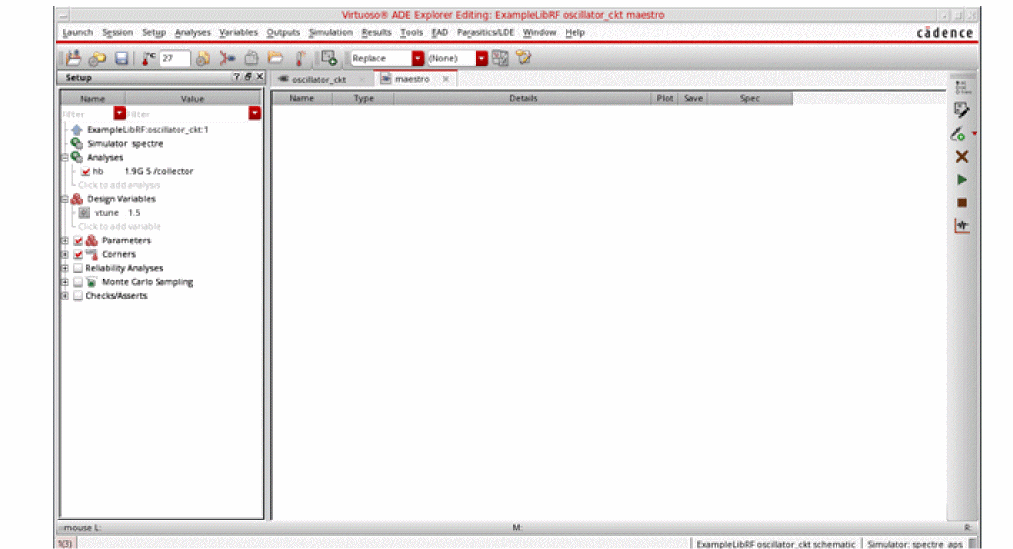This screenshot has width=1013, height=549.
Task: Click the 'Click to add analysis' row
Action: (119, 185)
